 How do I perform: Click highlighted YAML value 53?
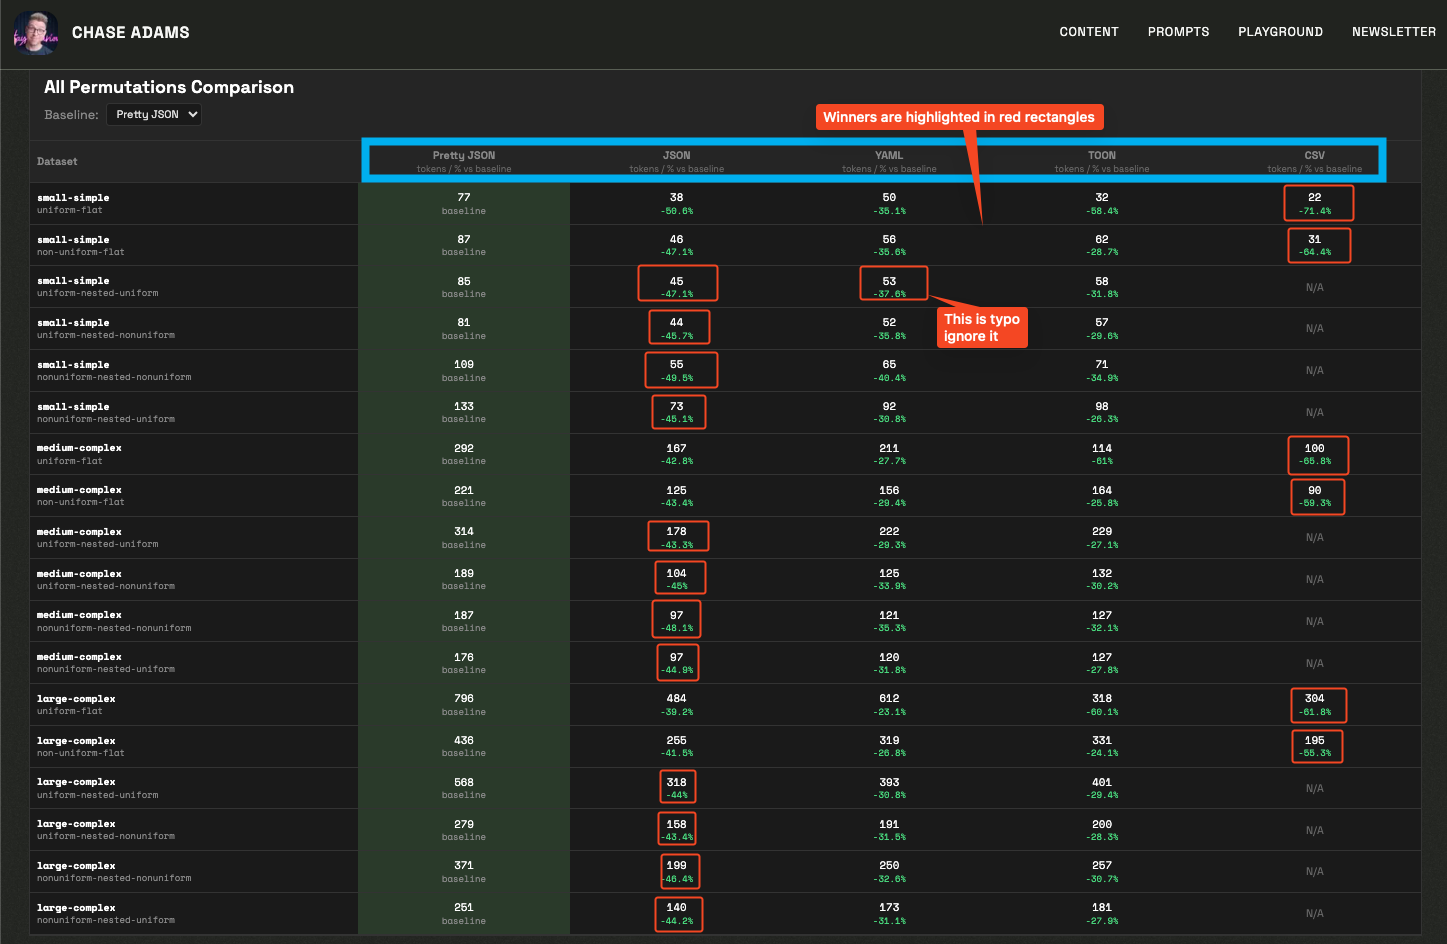pyautogui.click(x=893, y=283)
